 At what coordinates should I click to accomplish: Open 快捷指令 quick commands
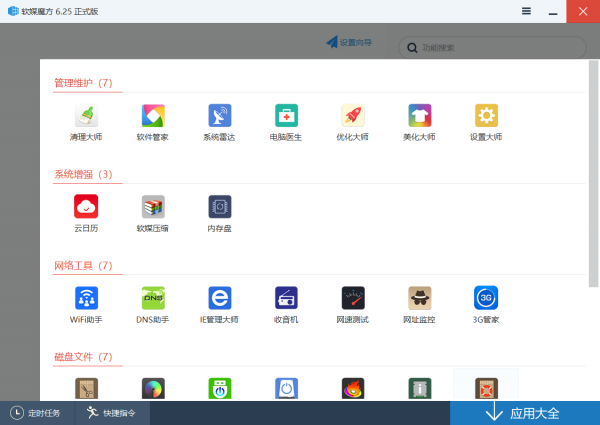click(x=111, y=413)
